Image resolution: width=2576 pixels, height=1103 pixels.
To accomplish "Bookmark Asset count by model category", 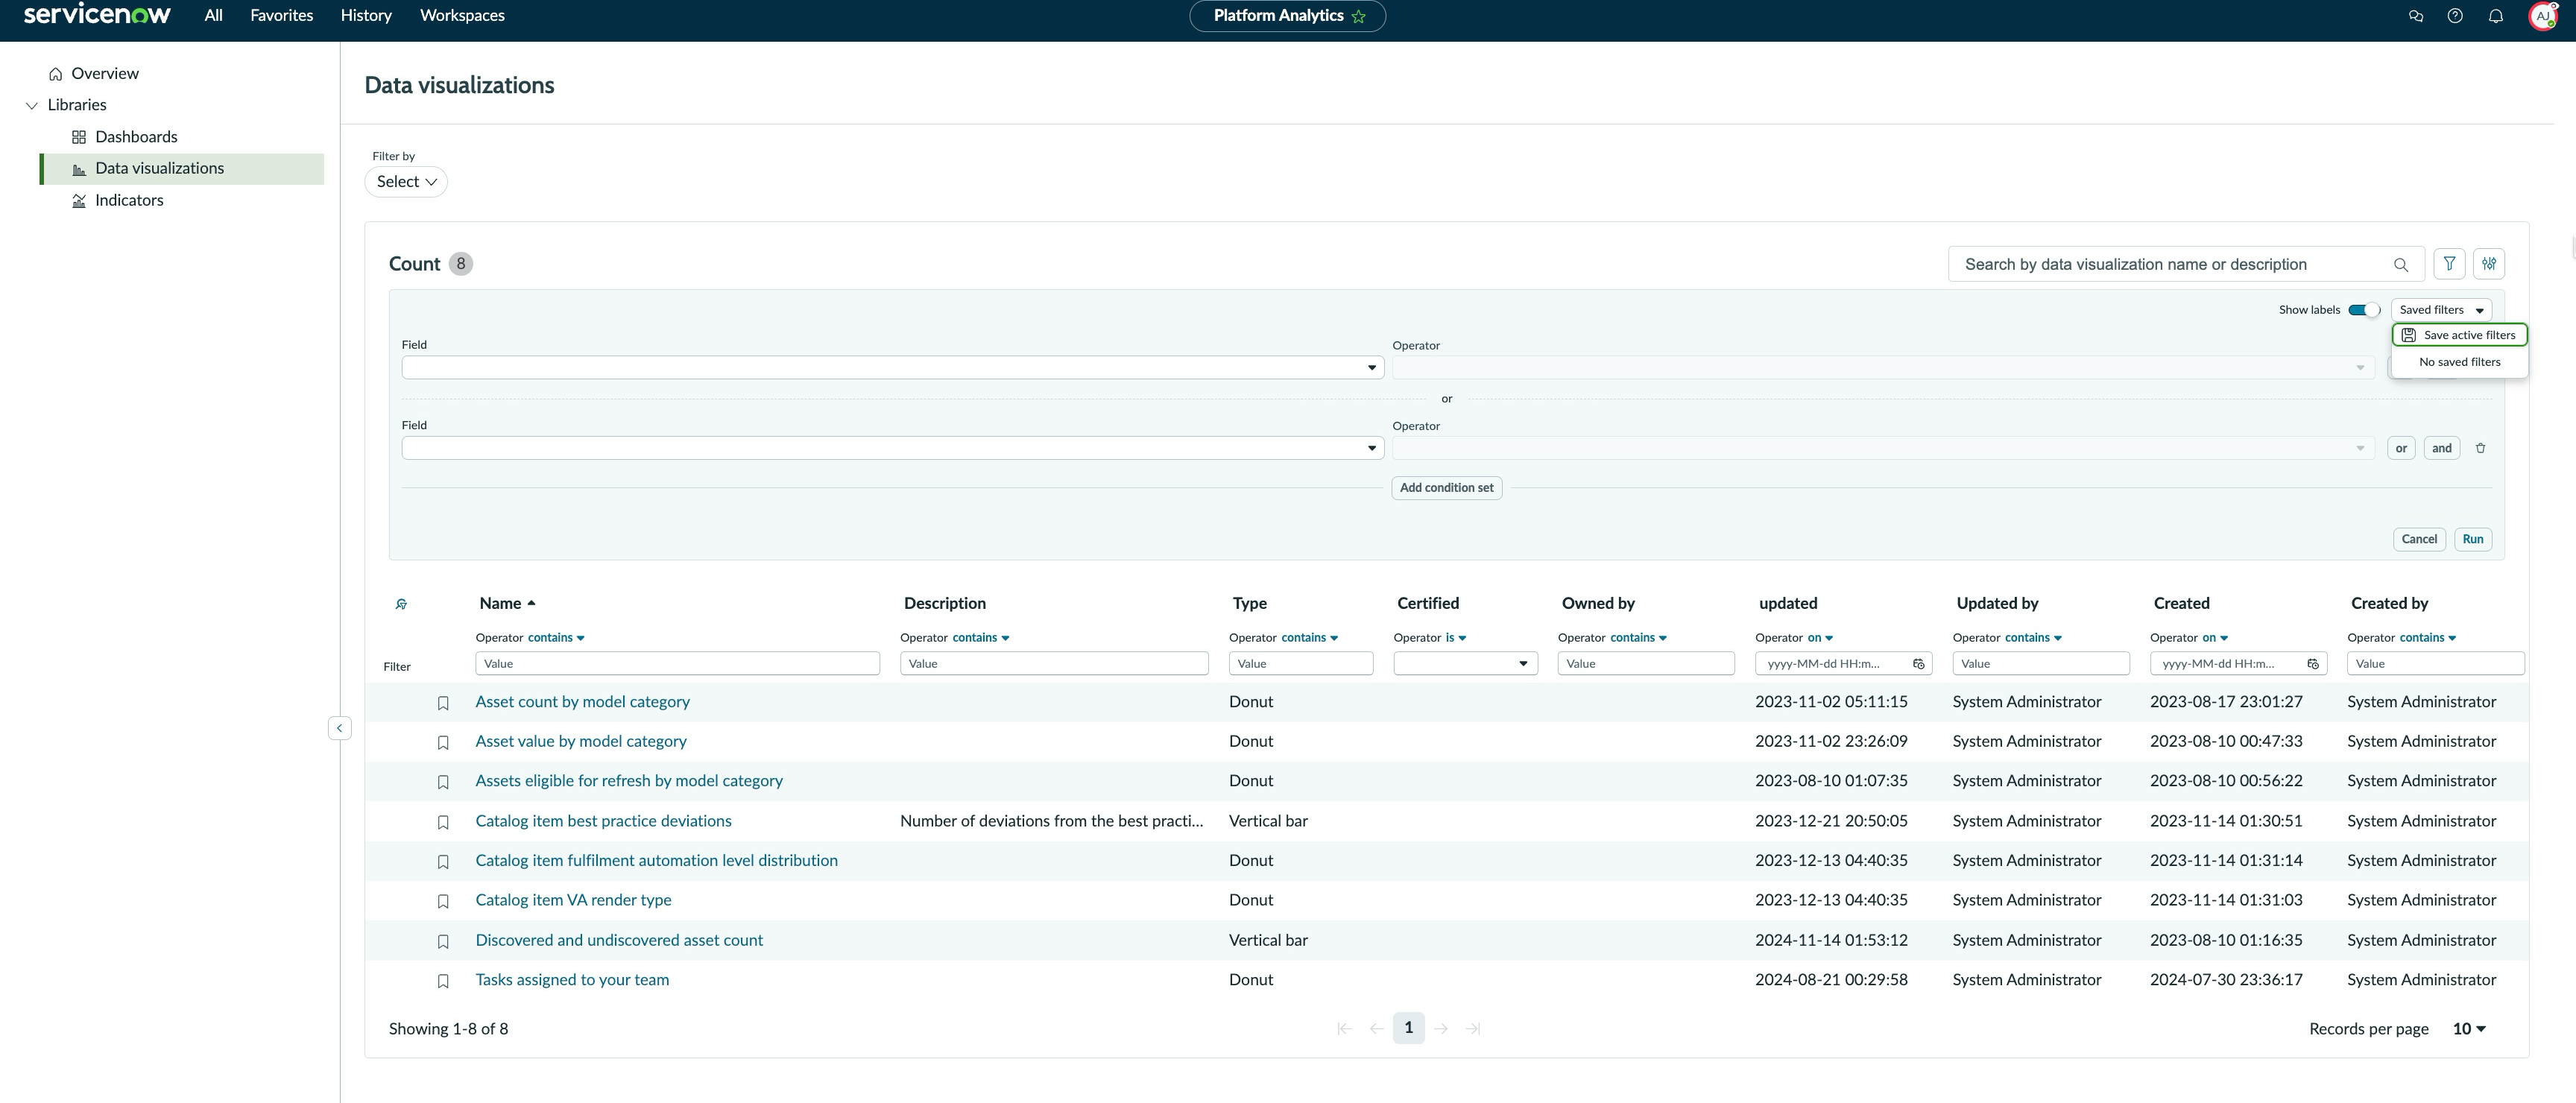I will pyautogui.click(x=443, y=703).
